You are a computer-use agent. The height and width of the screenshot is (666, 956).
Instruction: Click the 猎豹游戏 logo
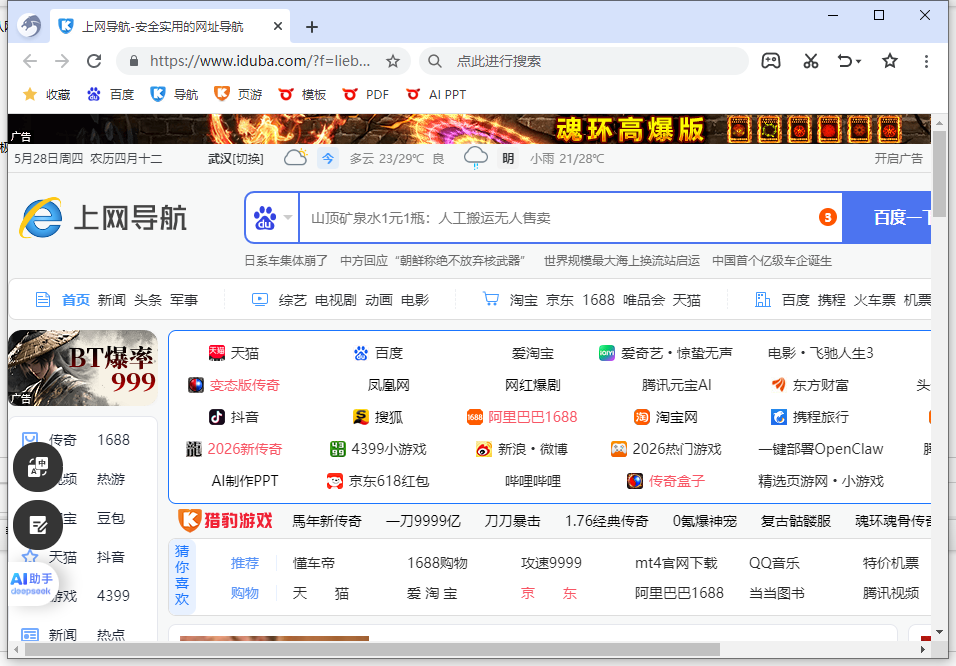pyautogui.click(x=225, y=521)
